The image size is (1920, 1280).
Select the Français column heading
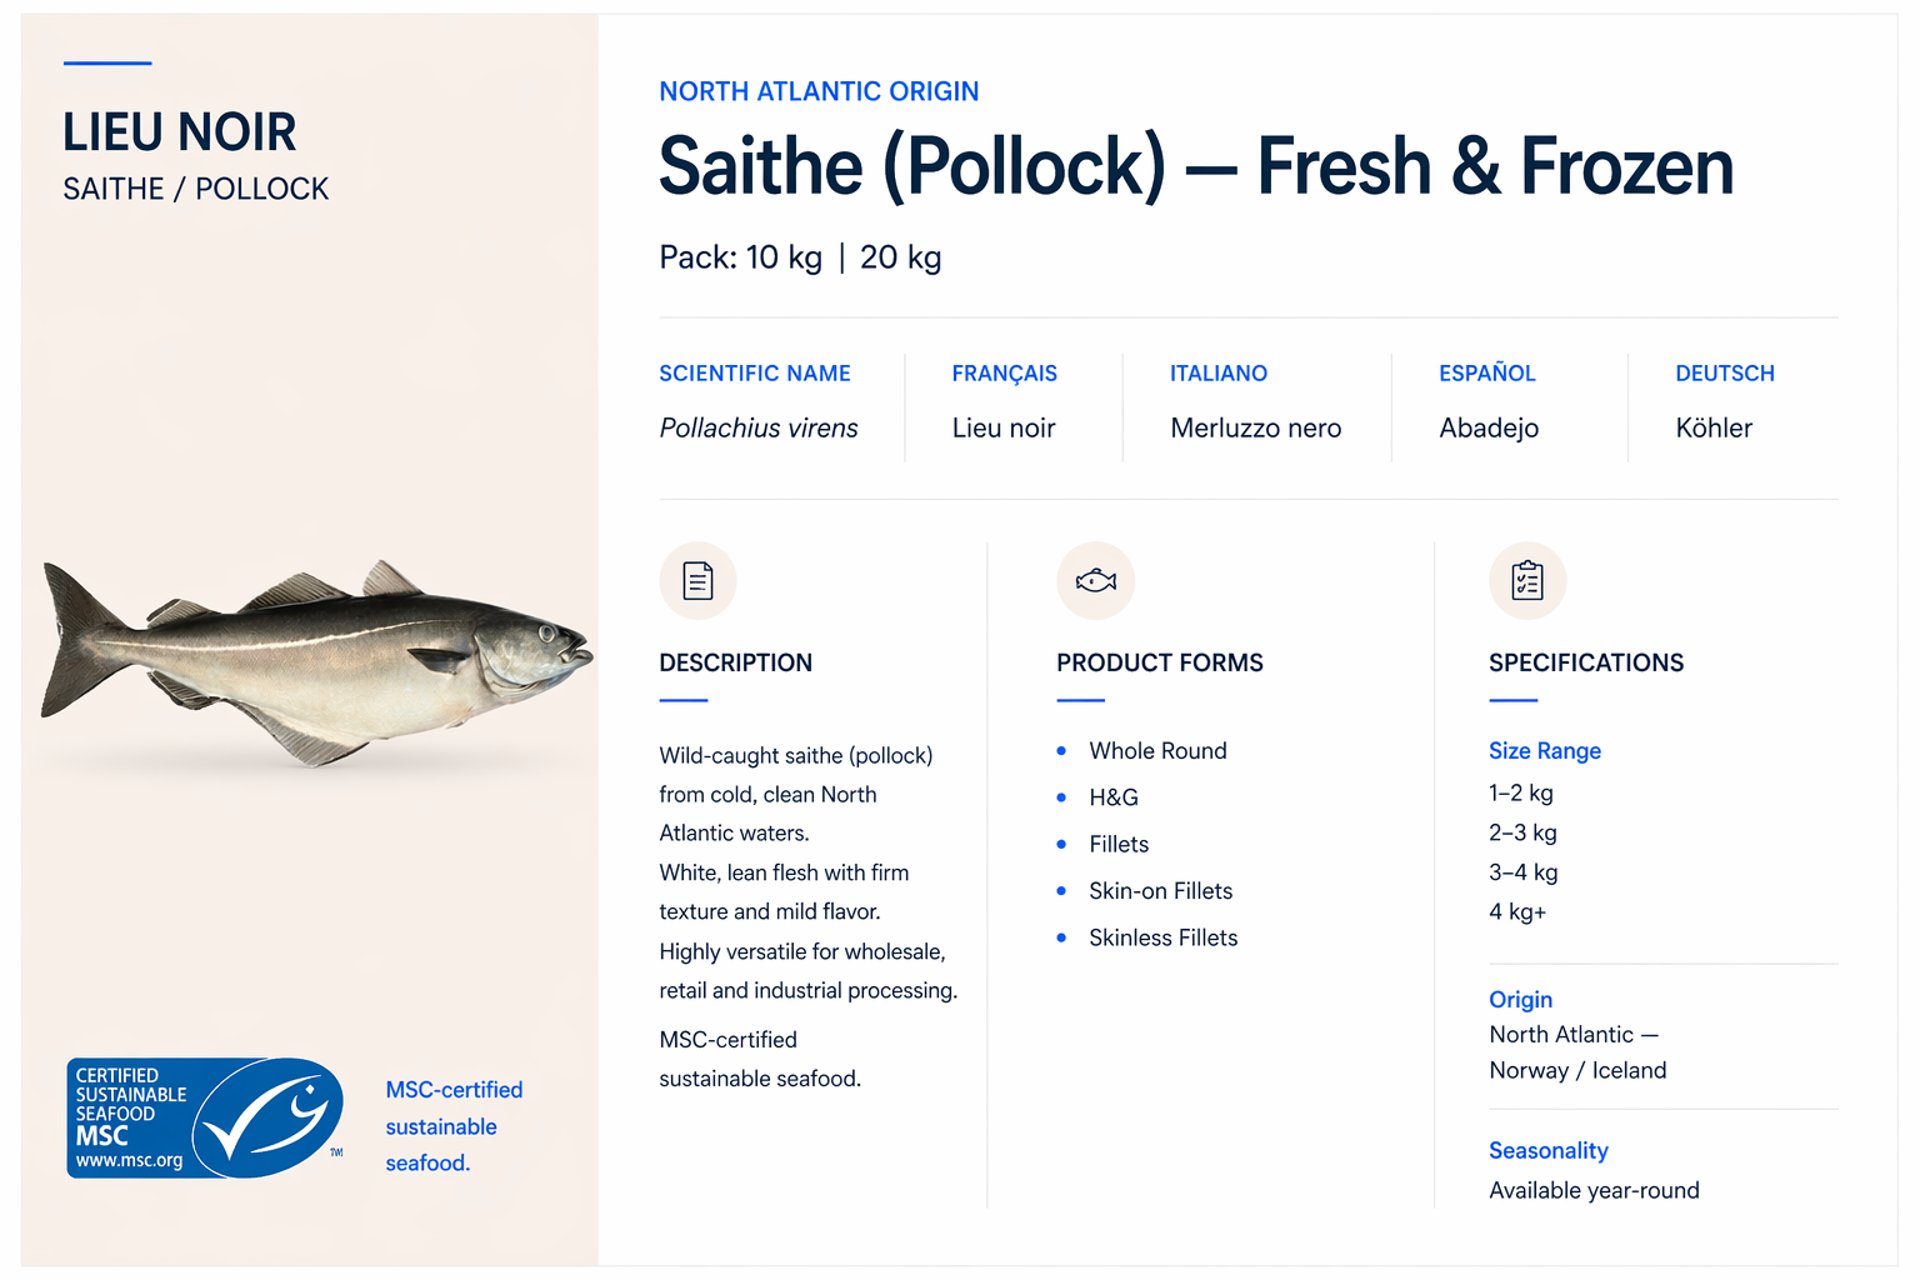click(1004, 374)
